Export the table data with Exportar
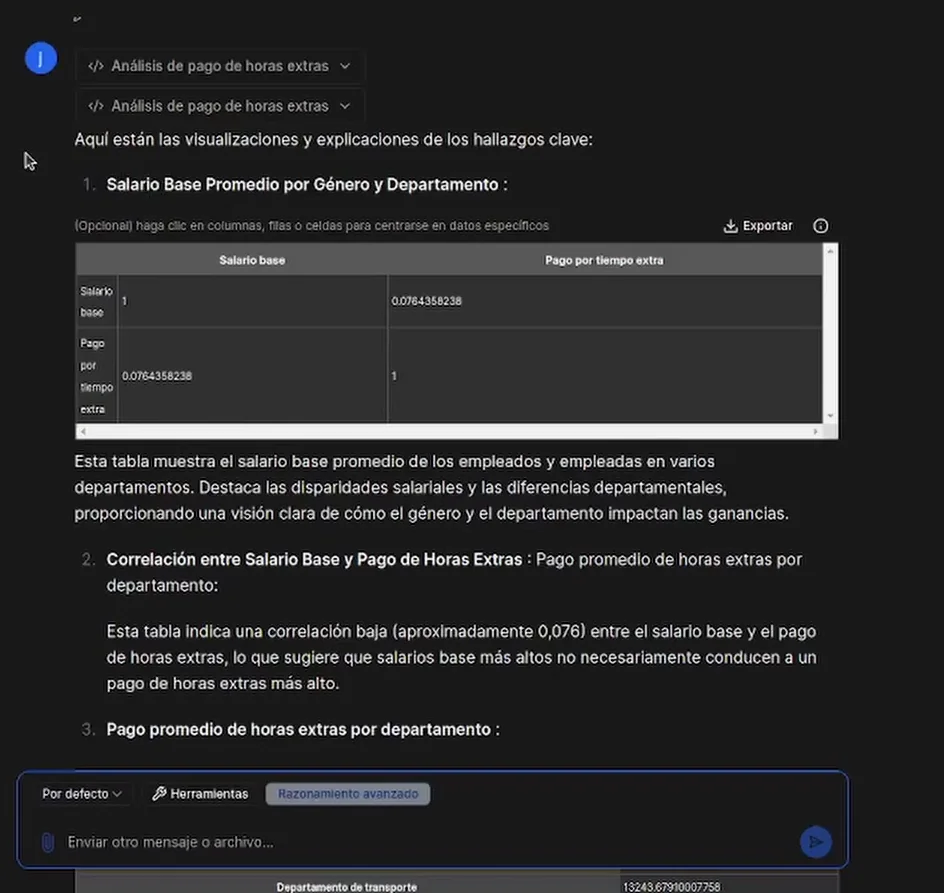The height and width of the screenshot is (893, 944). point(758,226)
